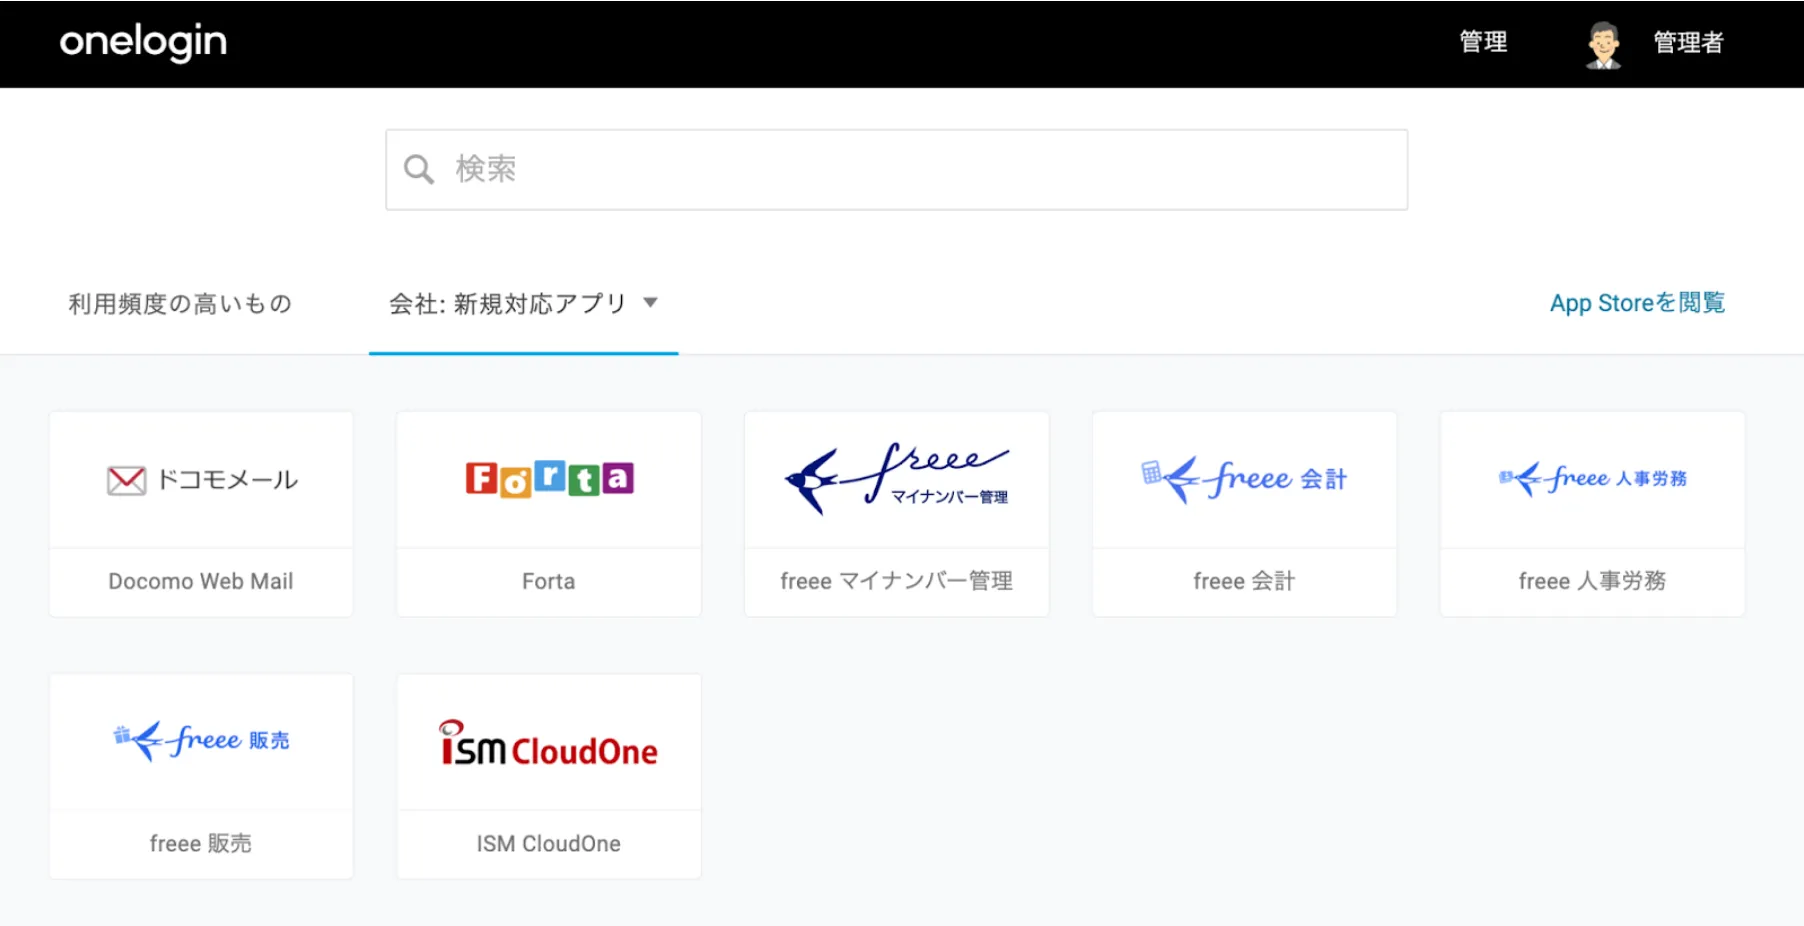Click the 管理者 profile label
1804x926 pixels.
(1688, 43)
